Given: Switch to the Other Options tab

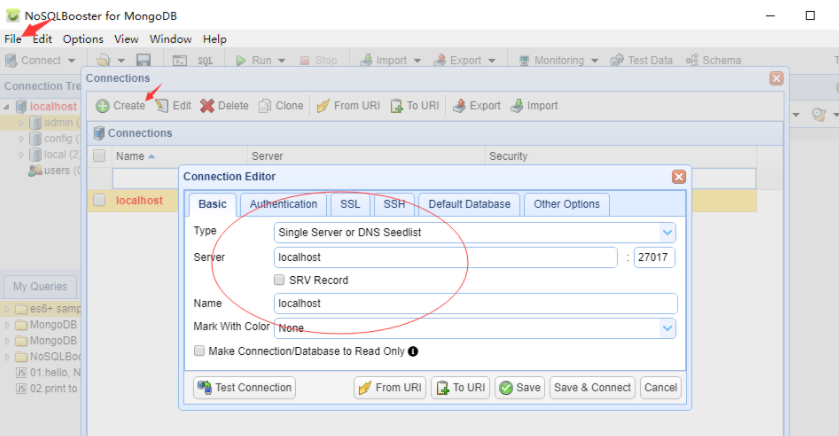Looking at the screenshot, I should [x=567, y=204].
